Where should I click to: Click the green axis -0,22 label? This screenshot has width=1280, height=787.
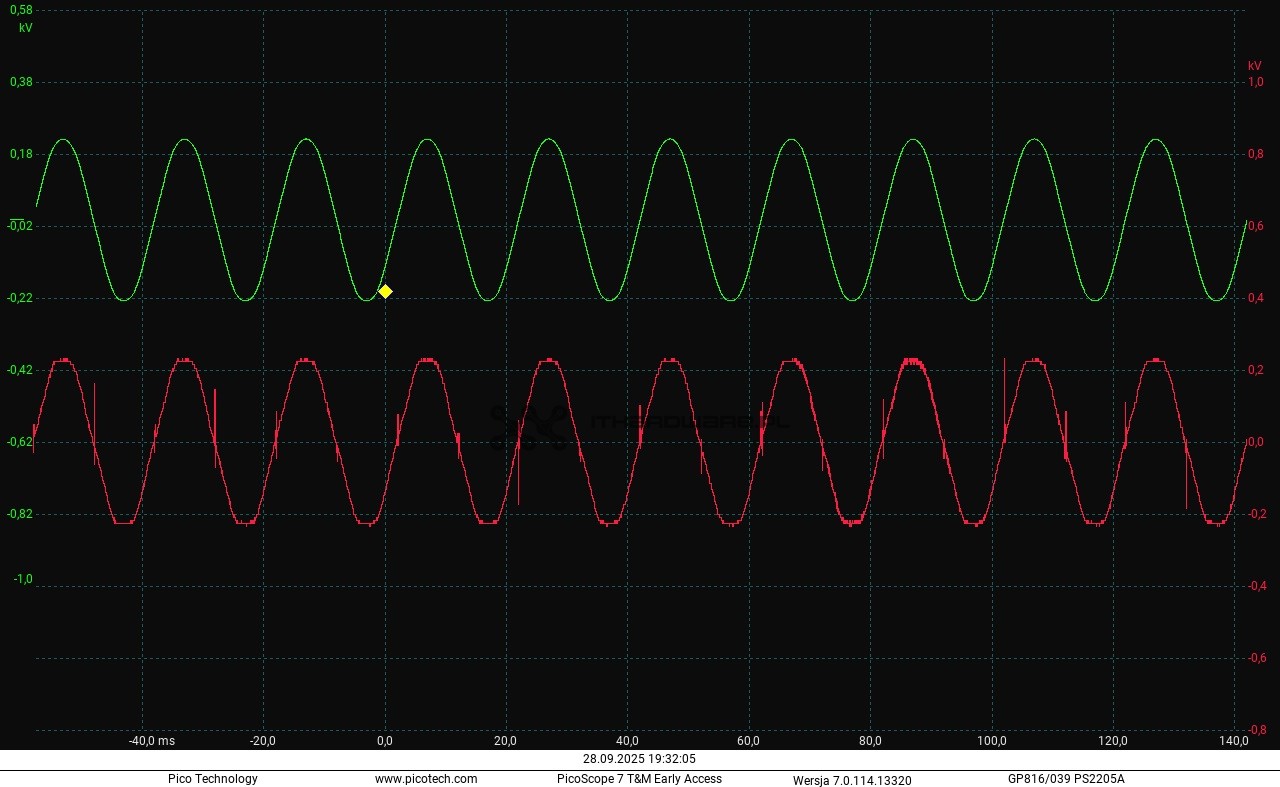pyautogui.click(x=20, y=298)
